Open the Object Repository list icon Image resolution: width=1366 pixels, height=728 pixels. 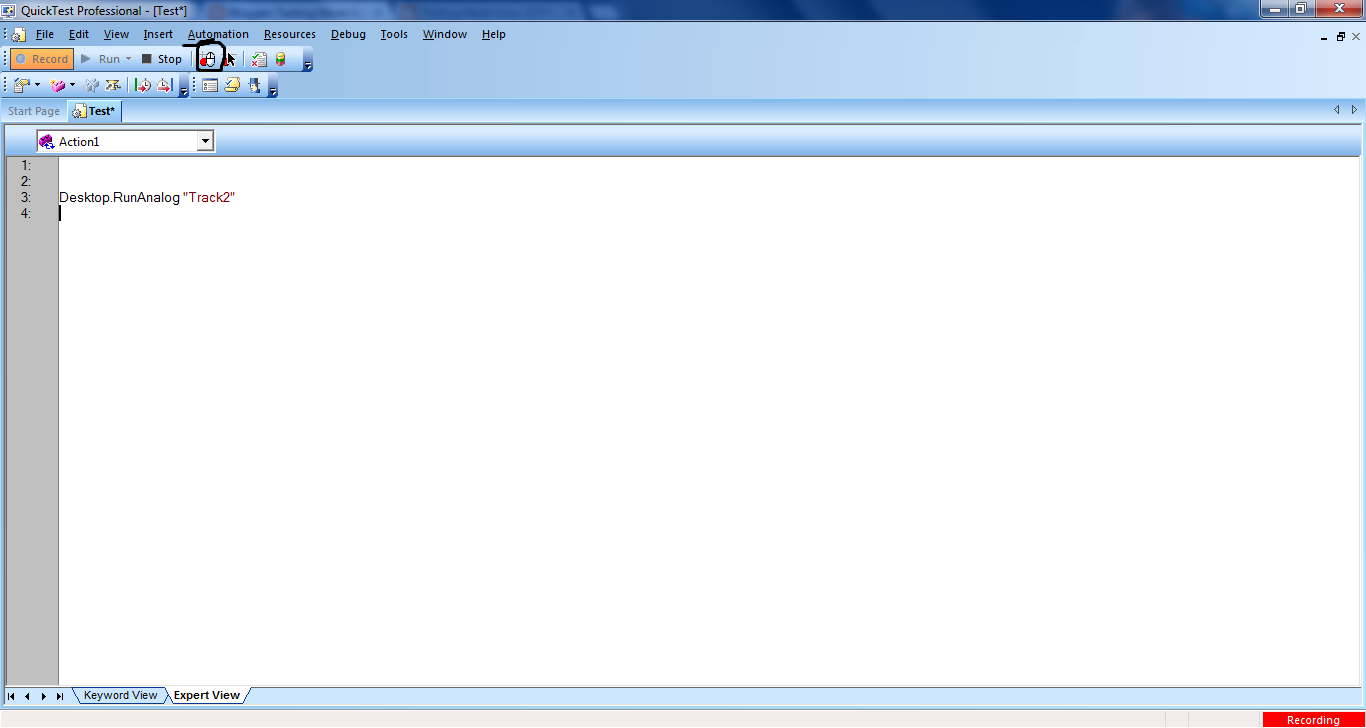coord(210,86)
